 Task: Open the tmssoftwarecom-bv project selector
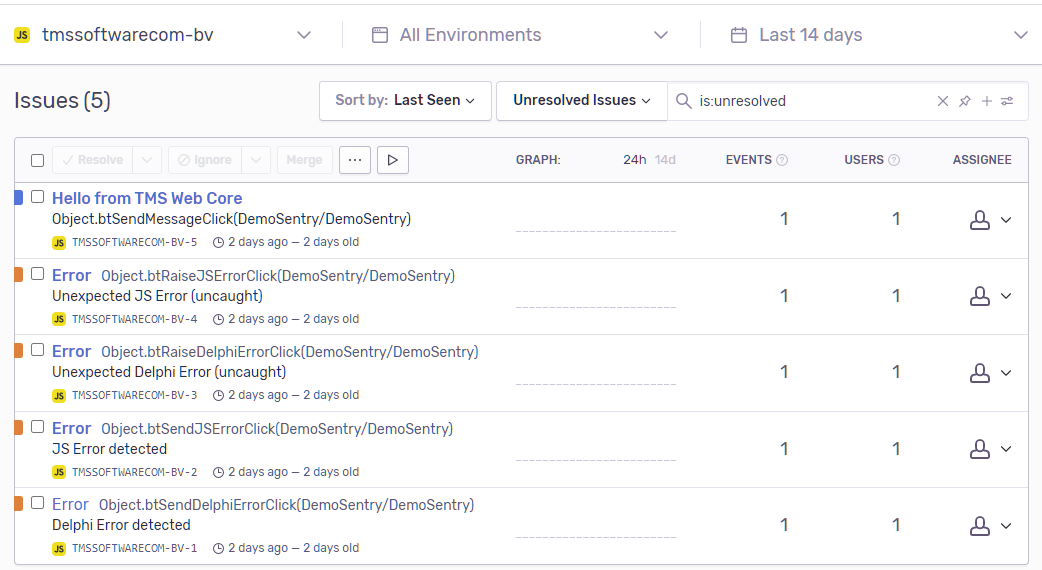[163, 35]
